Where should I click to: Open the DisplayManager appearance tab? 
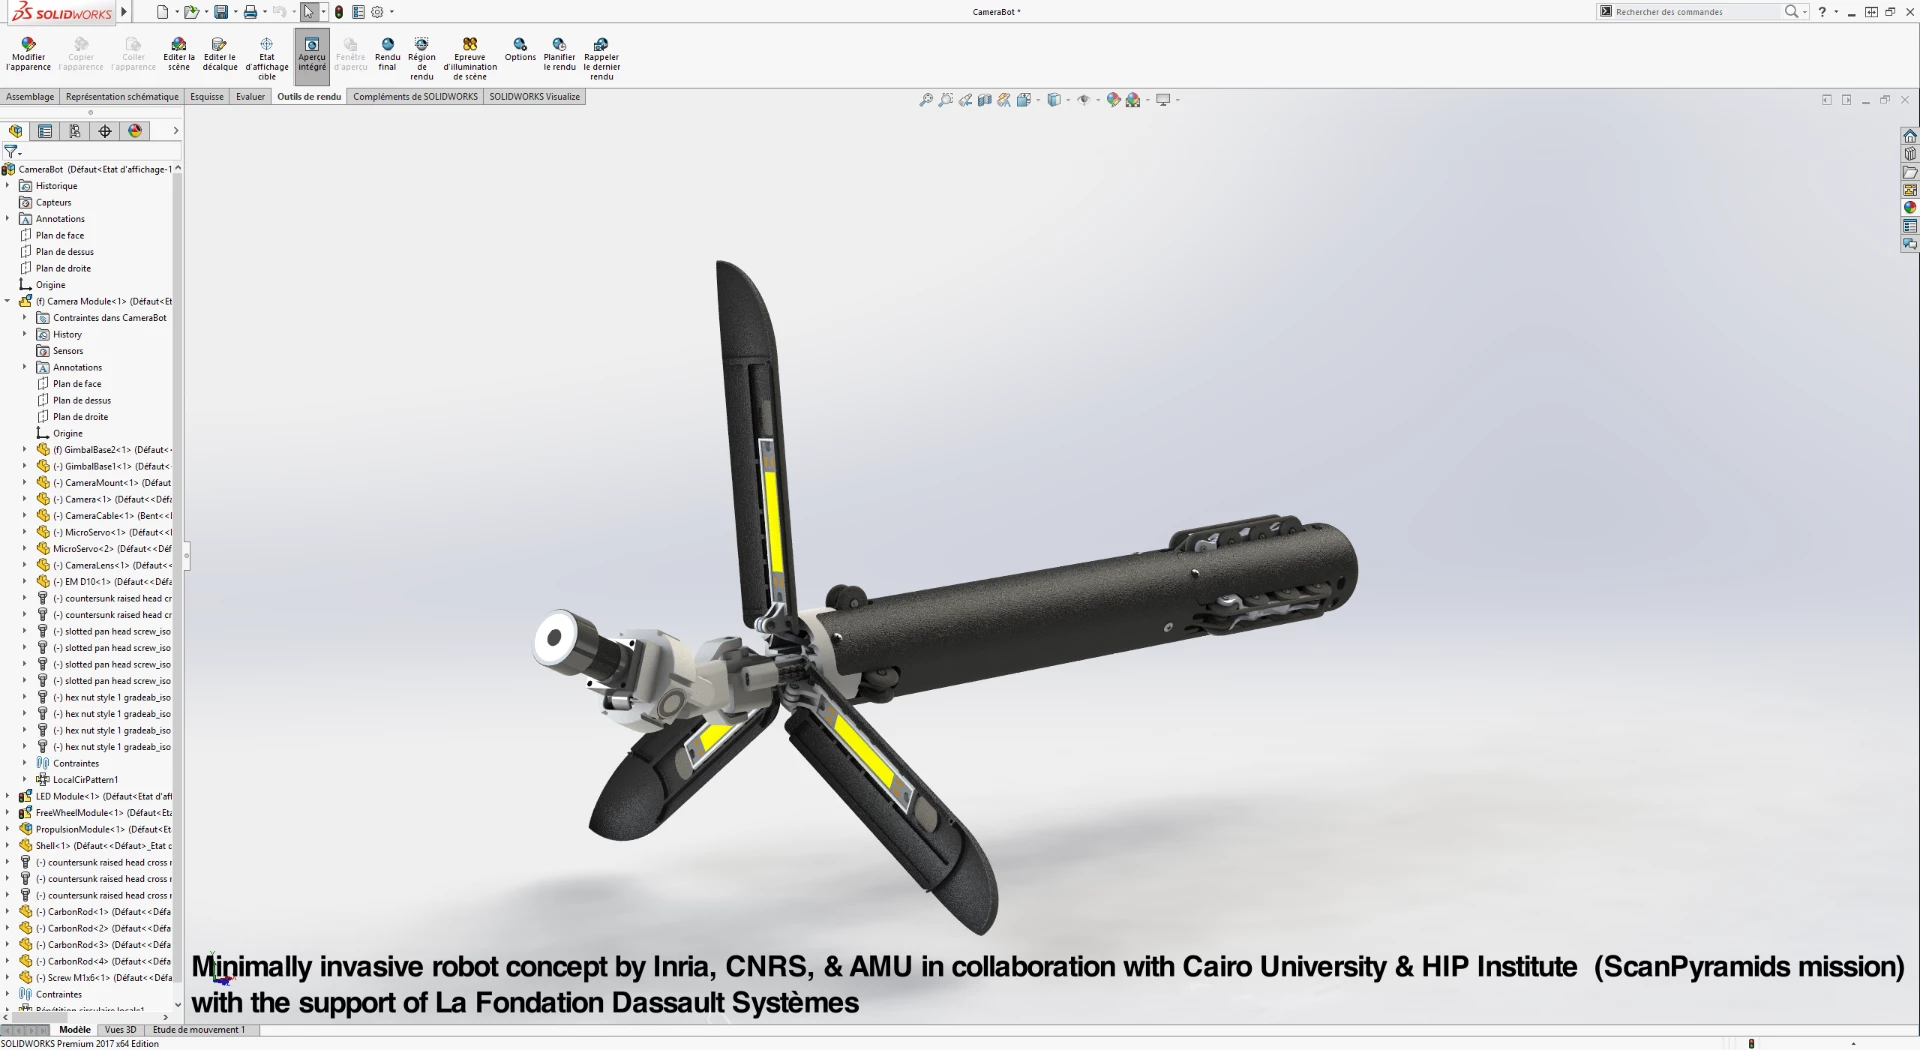[x=135, y=131]
